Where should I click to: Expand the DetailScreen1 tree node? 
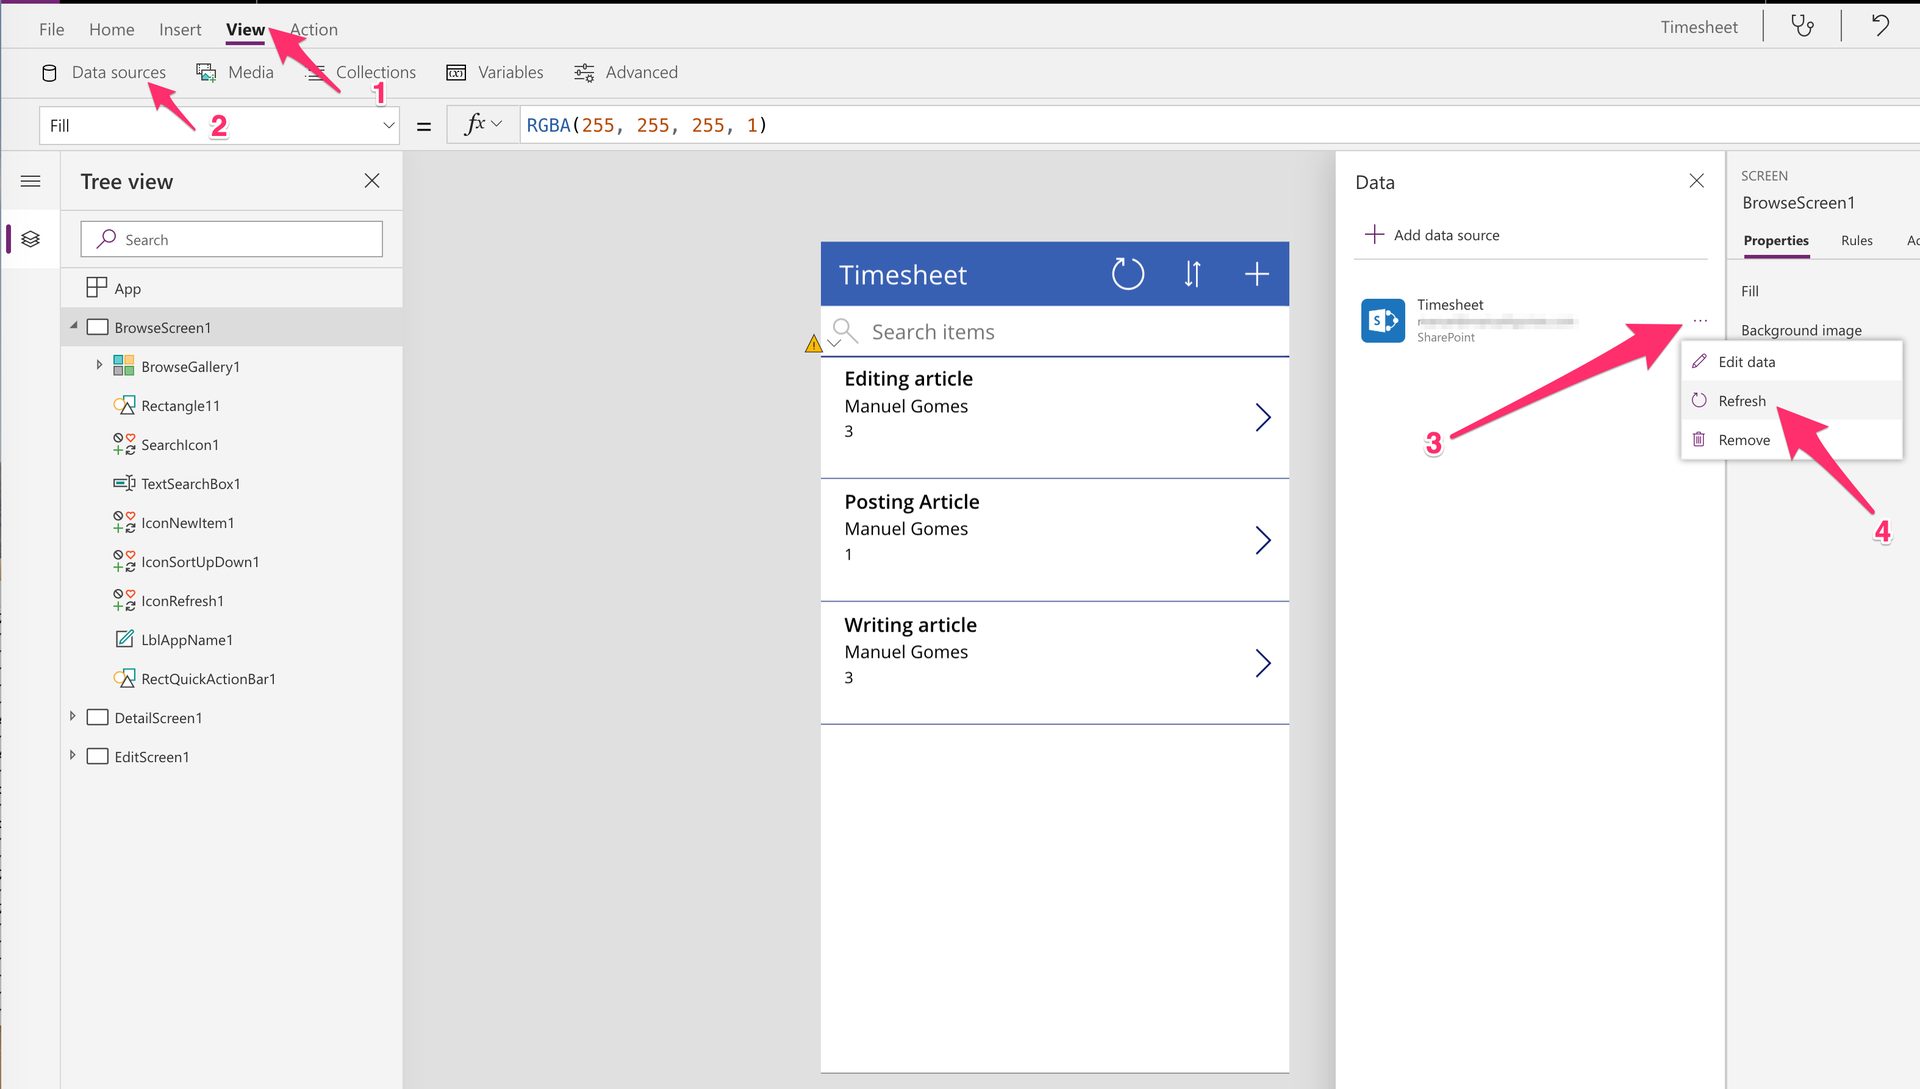point(72,717)
